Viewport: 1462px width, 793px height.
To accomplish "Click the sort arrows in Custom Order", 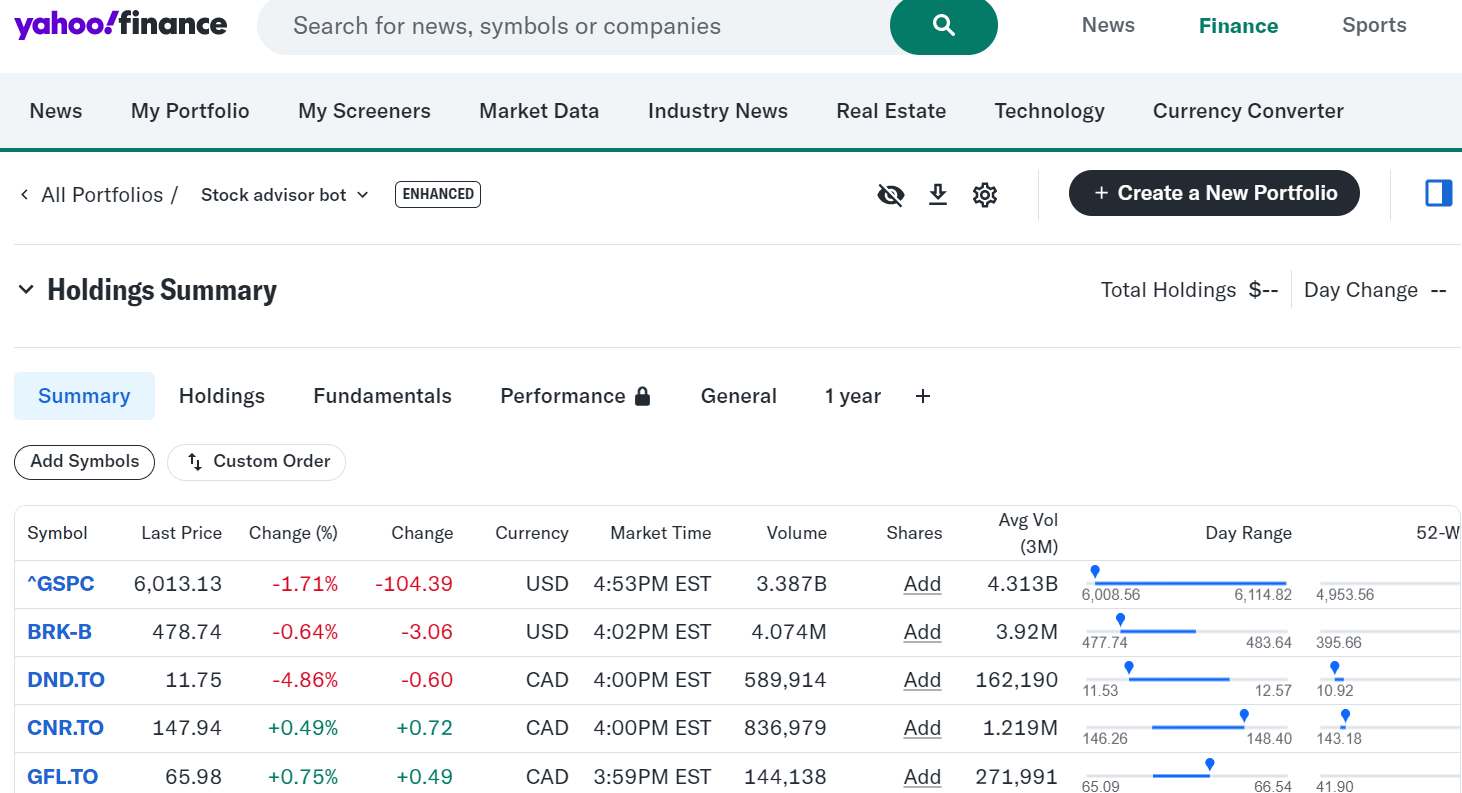I will [193, 461].
